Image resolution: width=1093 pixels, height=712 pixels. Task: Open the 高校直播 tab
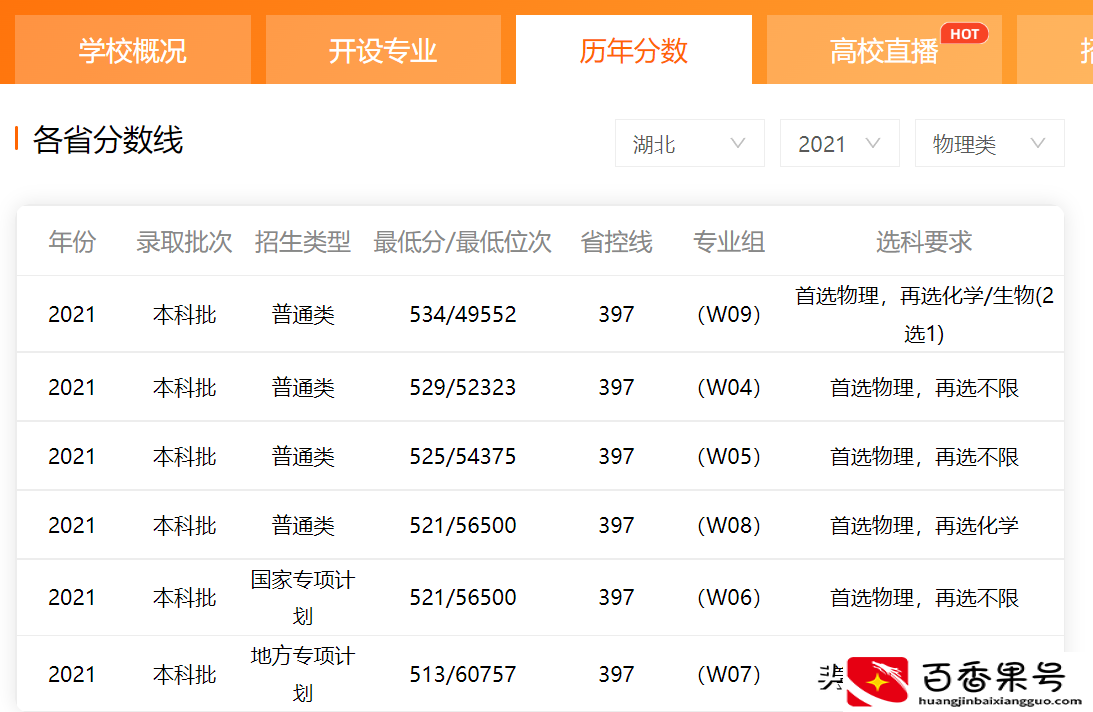(884, 50)
